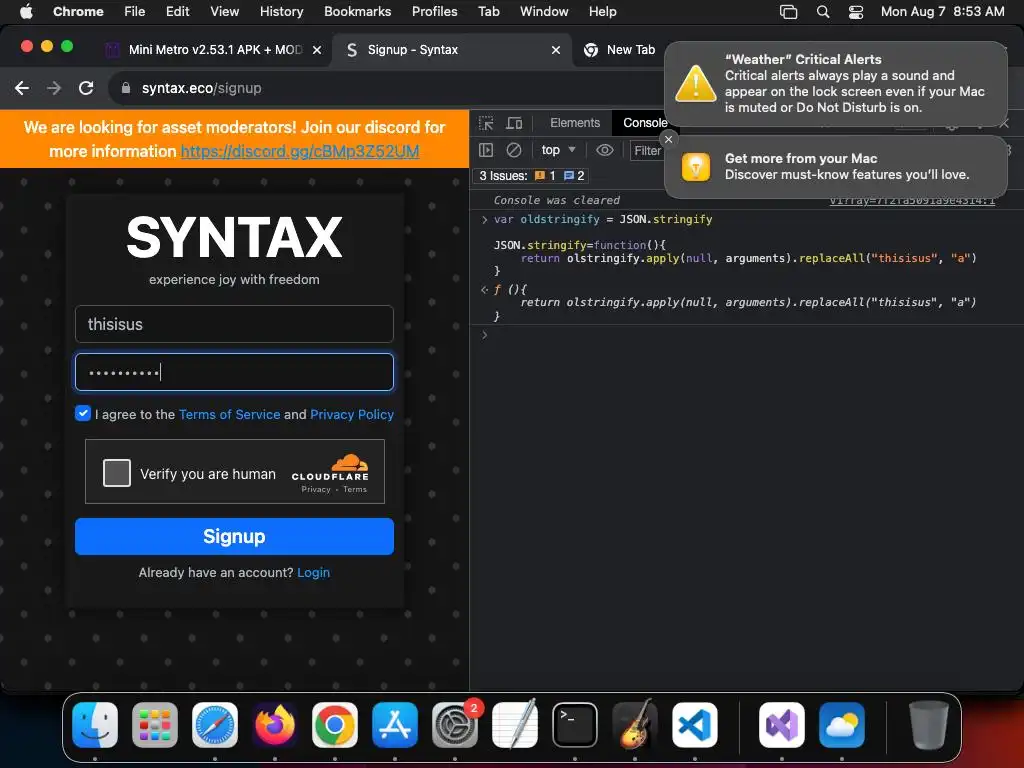Open the discord.gg invite link in the banner

click(300, 152)
